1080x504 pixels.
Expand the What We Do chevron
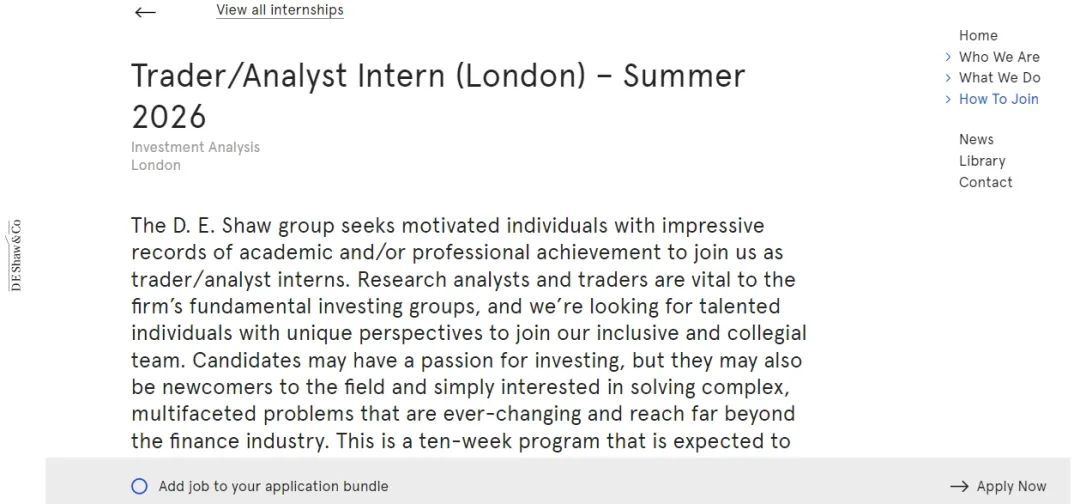tap(948, 78)
